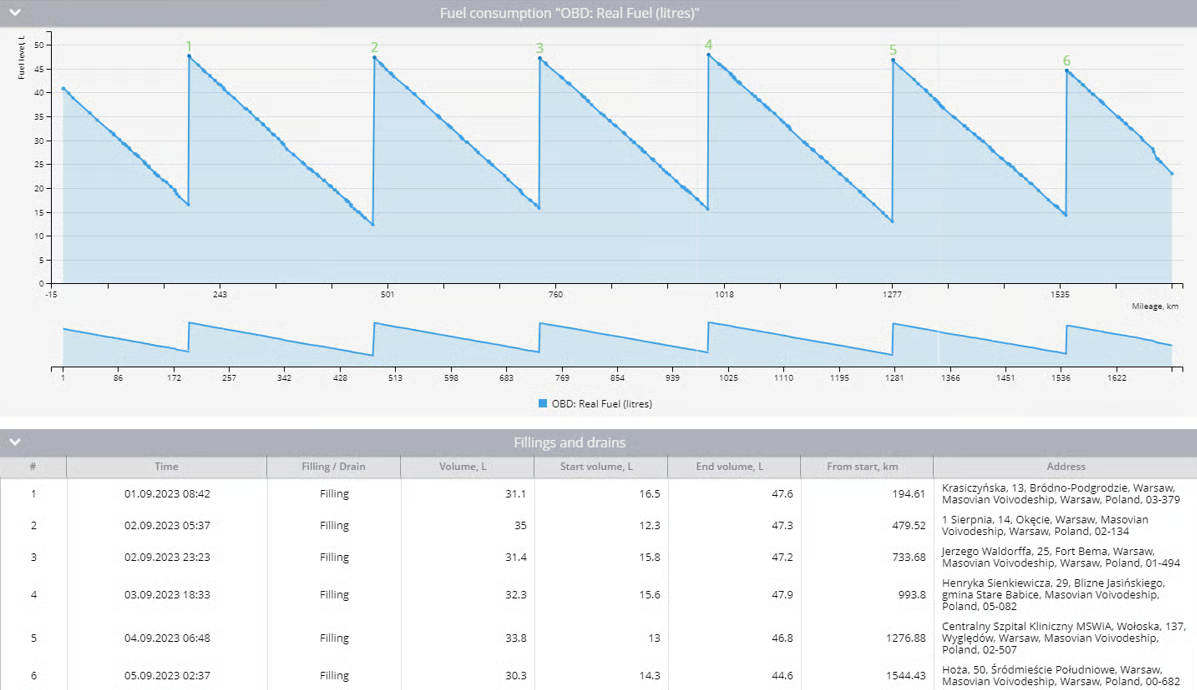Click the end volume value 47.9
The width and height of the screenshot is (1197, 690).
[782, 595]
